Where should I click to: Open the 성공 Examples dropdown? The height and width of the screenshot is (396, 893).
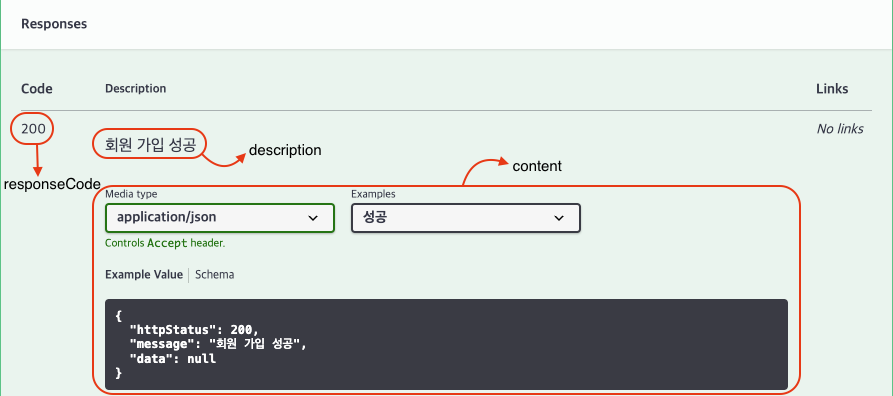point(466,218)
